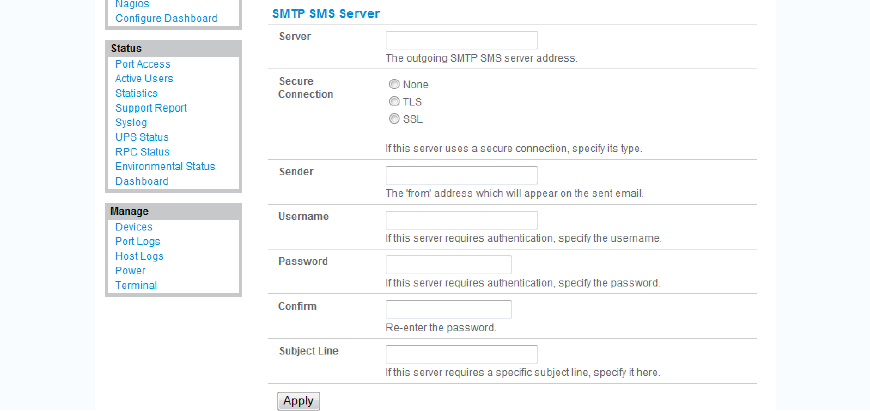Click into the Username field

pyautogui.click(x=461, y=220)
